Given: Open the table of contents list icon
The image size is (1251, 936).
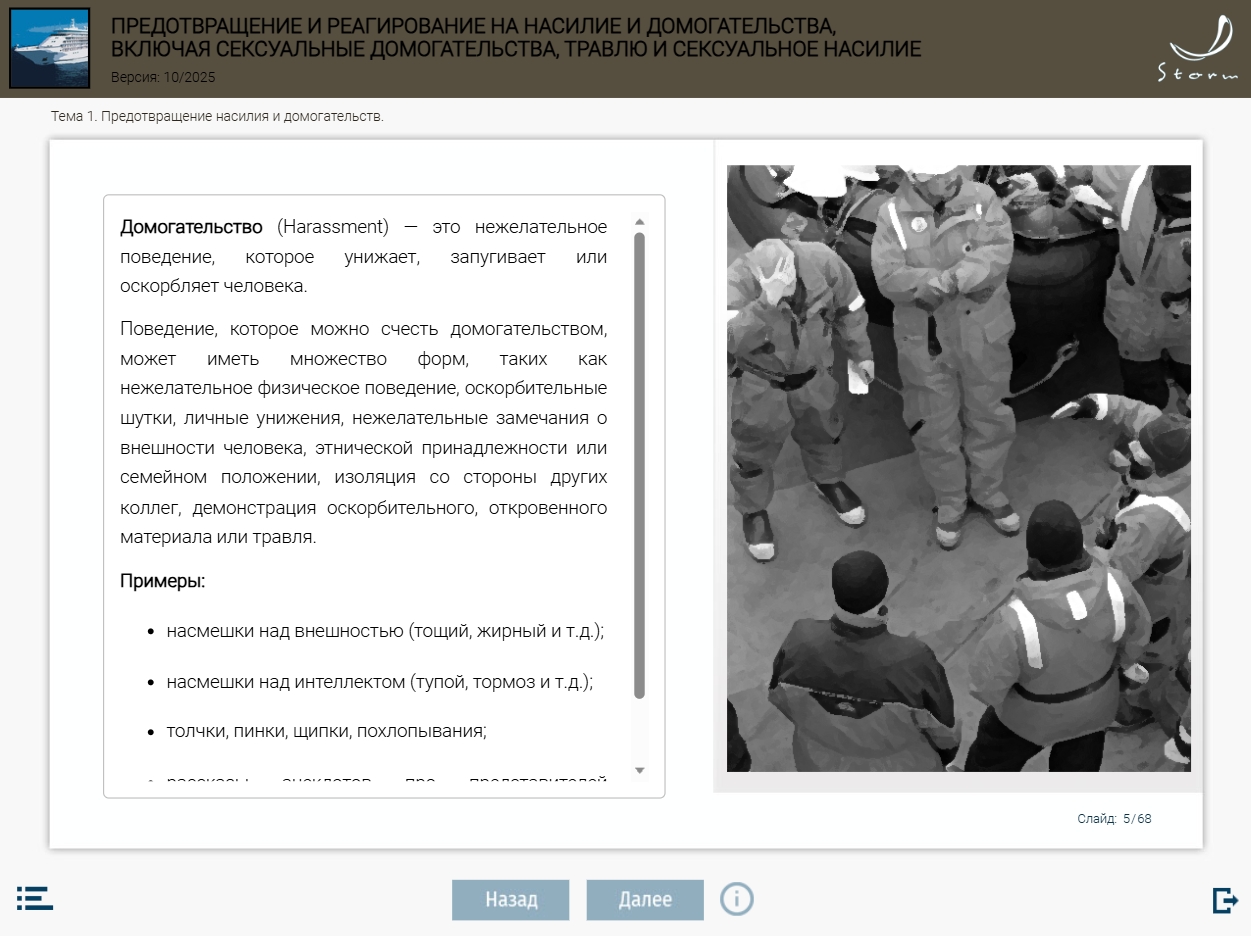Looking at the screenshot, I should pos(35,898).
